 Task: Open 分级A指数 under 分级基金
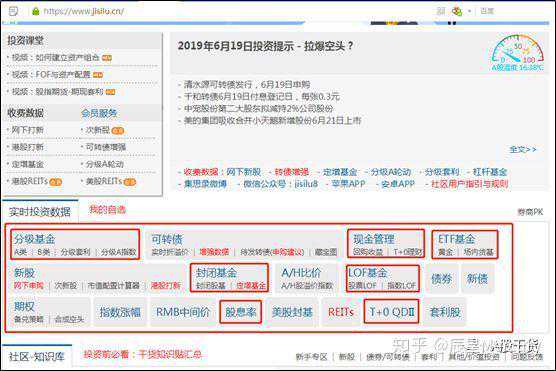119,252
